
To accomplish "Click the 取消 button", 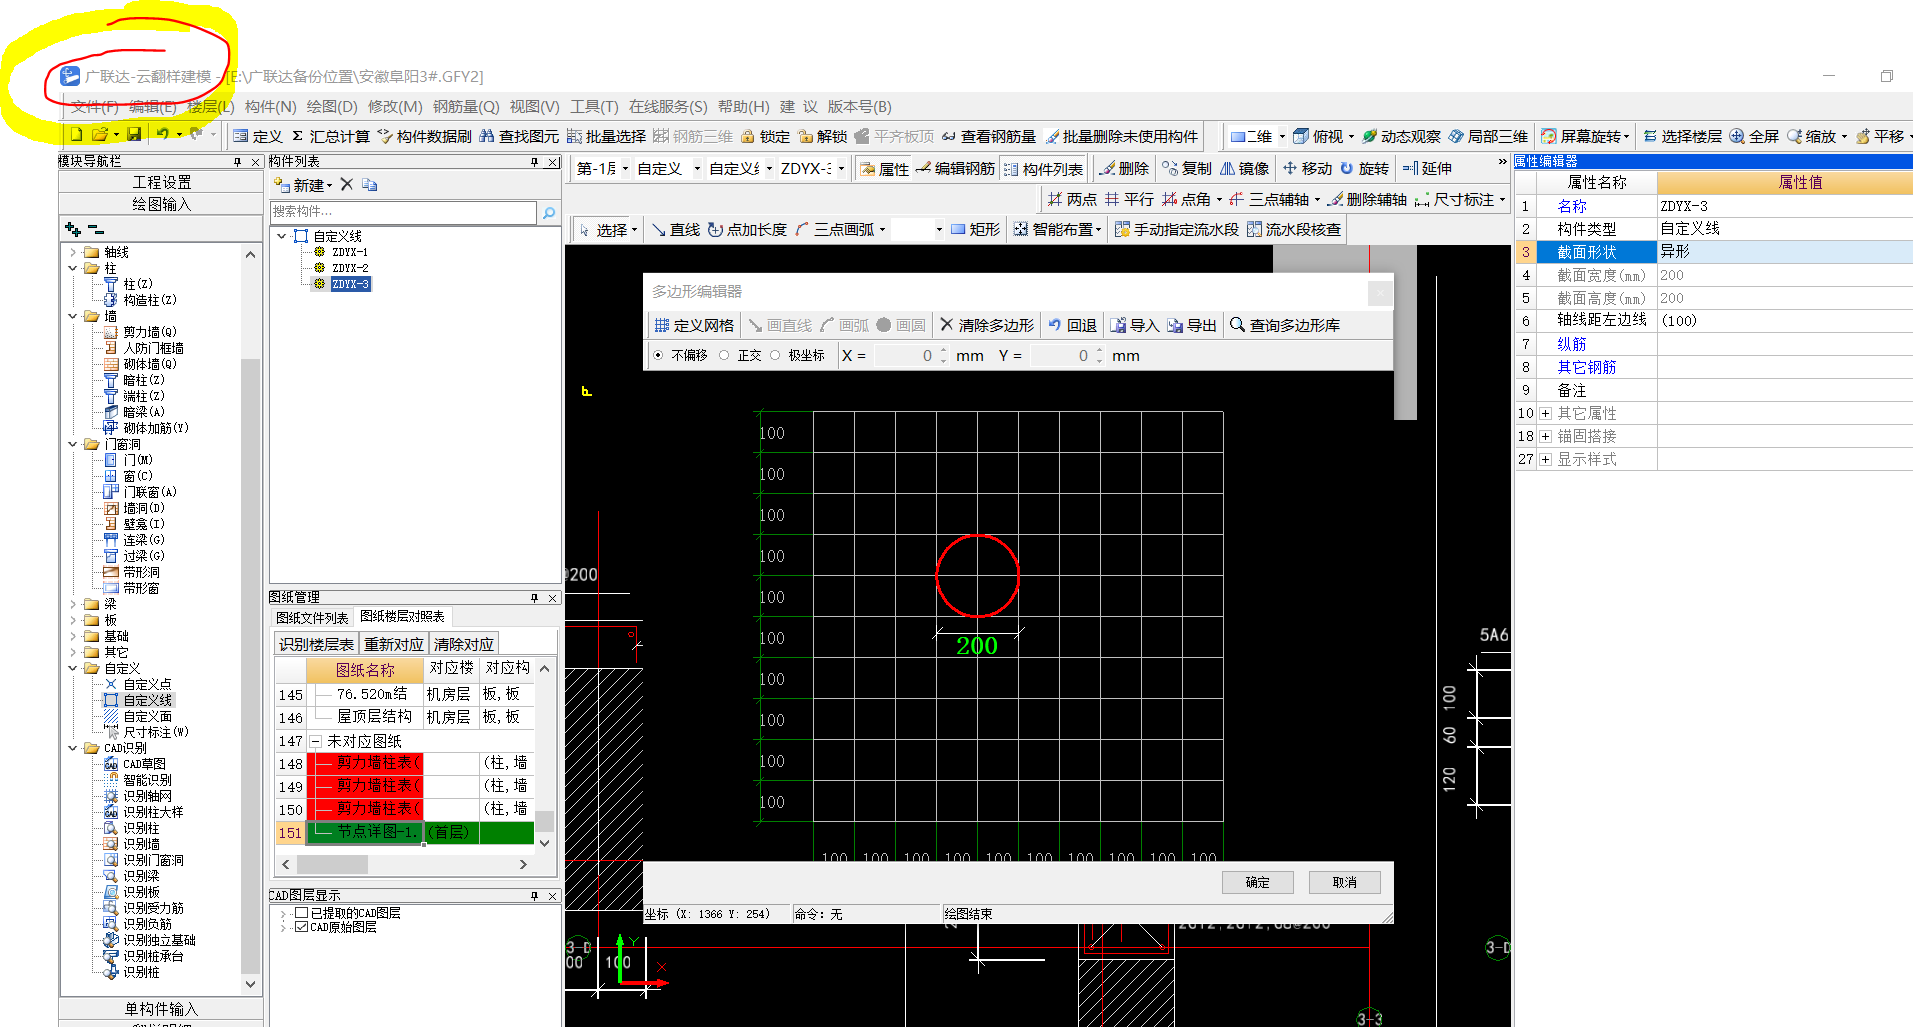I will pyautogui.click(x=1345, y=882).
